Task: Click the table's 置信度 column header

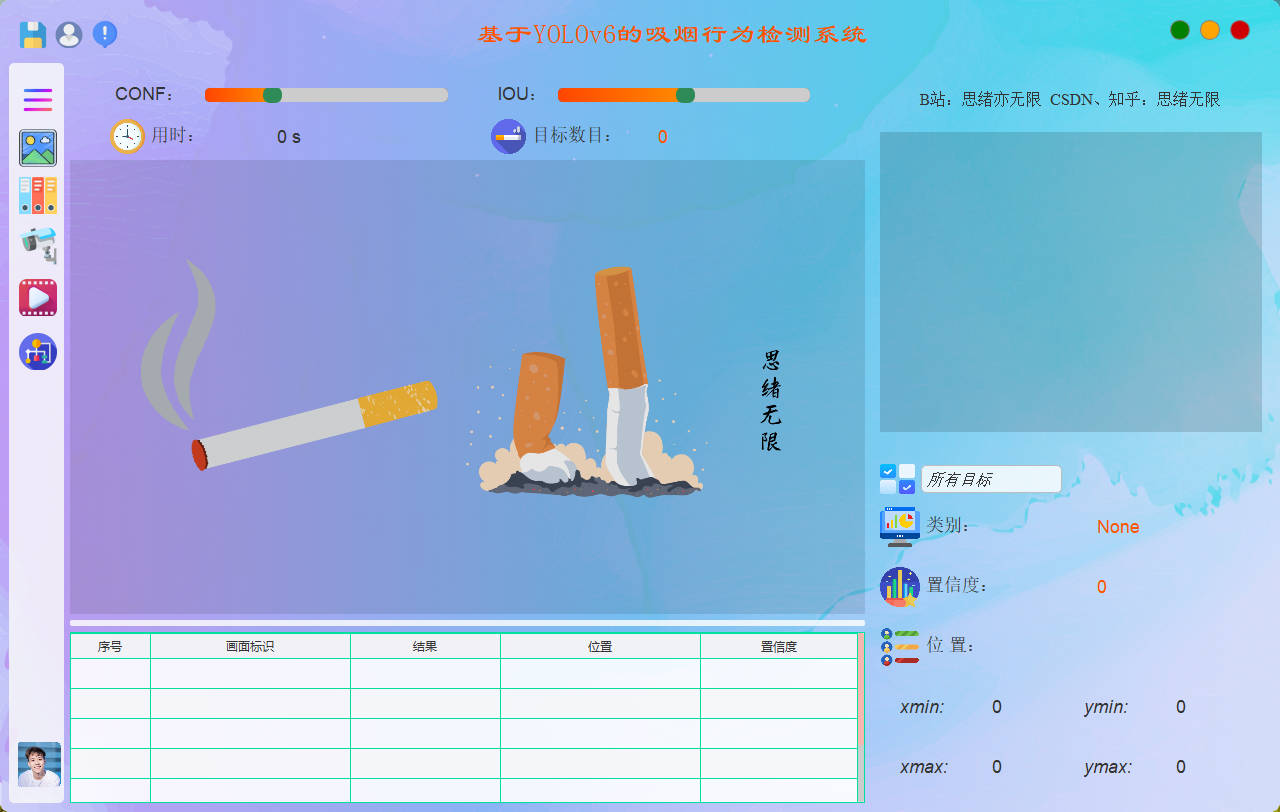Action: tap(779, 647)
